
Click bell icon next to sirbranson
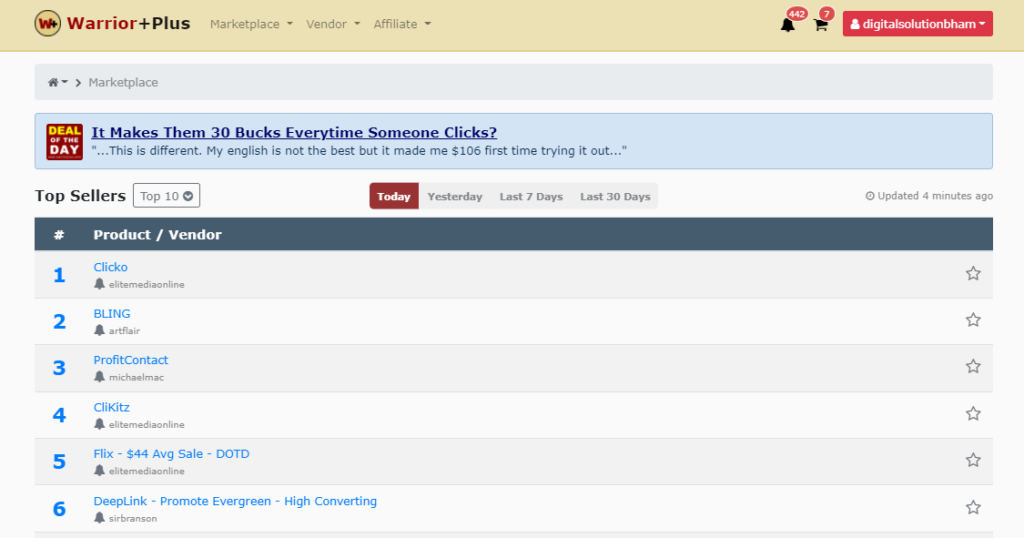99,518
